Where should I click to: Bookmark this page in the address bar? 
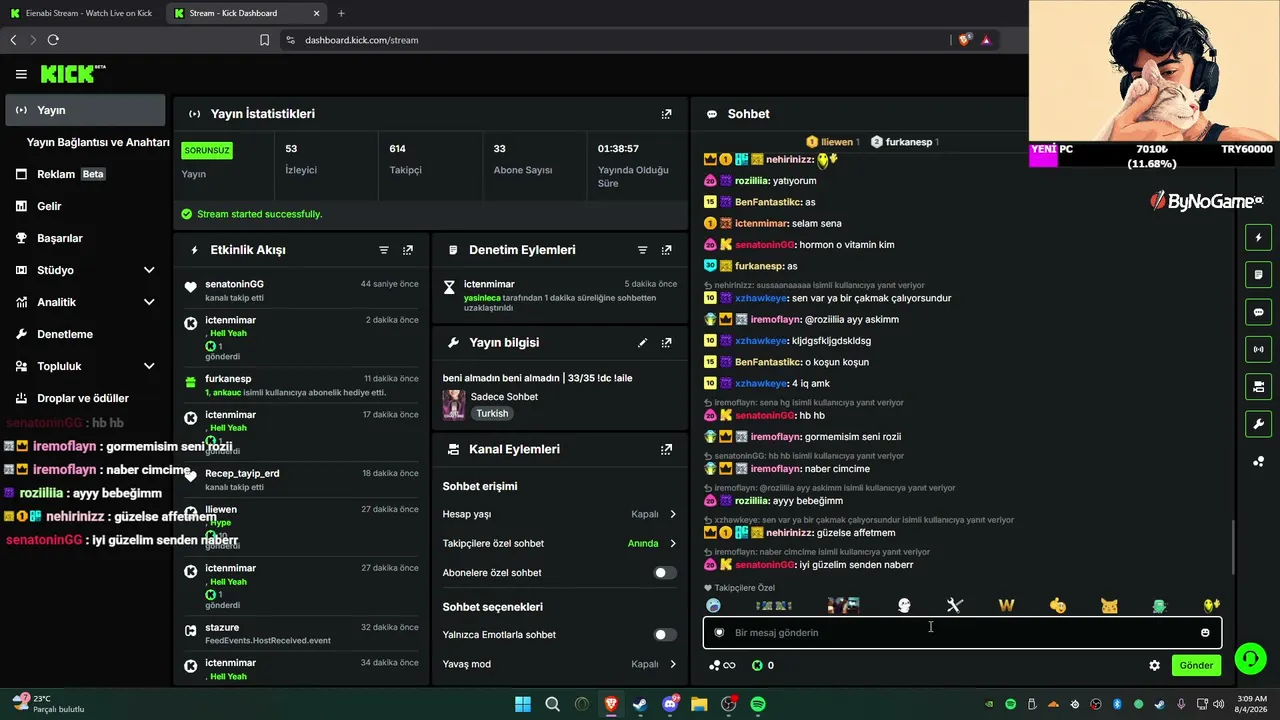pos(264,40)
